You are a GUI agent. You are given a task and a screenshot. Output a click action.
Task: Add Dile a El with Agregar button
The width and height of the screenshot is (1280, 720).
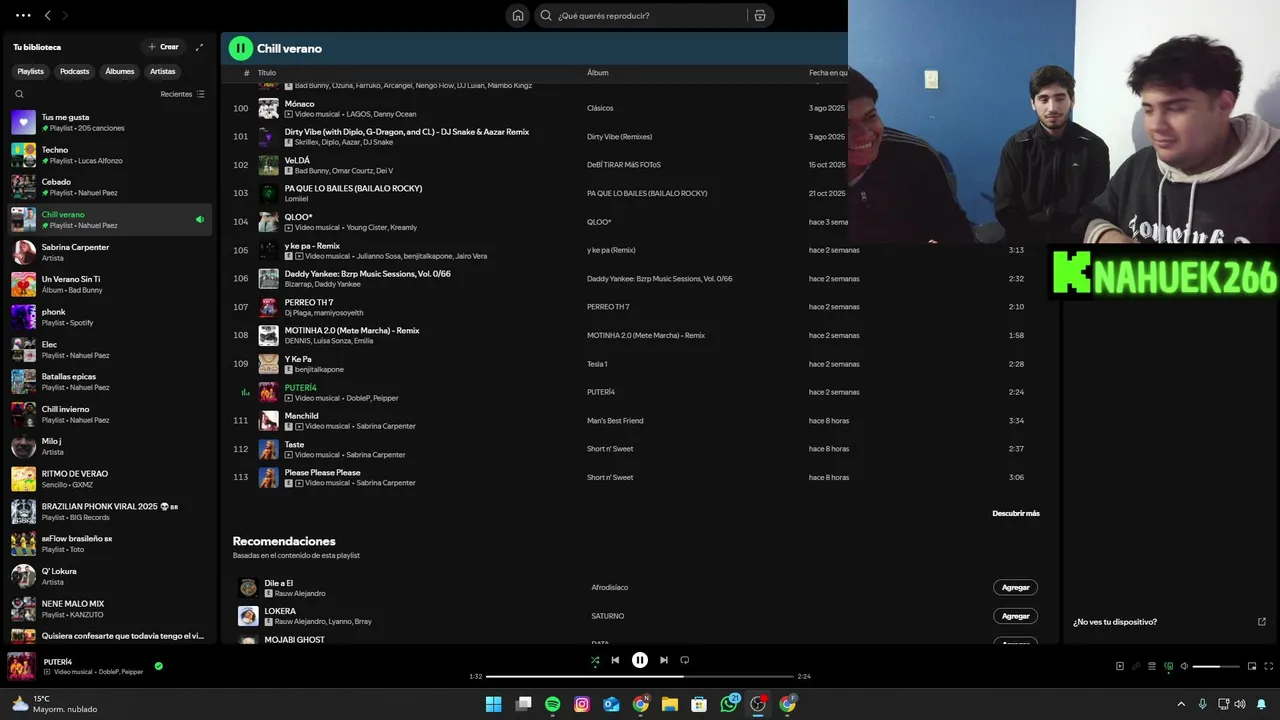1015,587
